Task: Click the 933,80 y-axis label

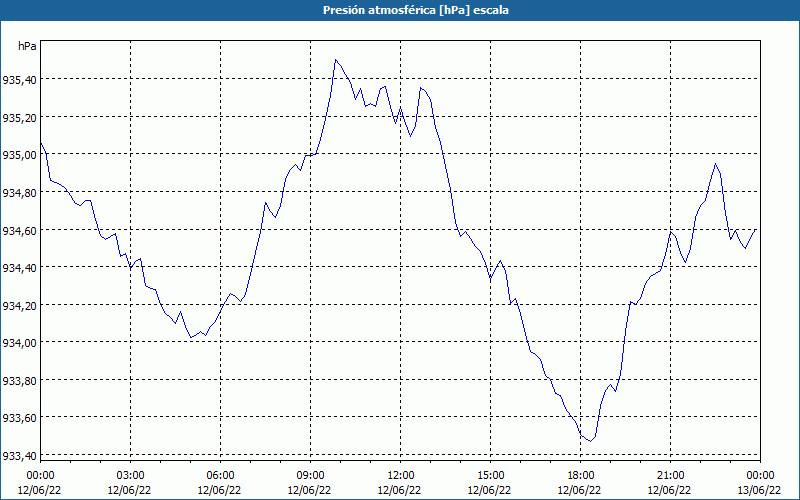Action: point(19,380)
